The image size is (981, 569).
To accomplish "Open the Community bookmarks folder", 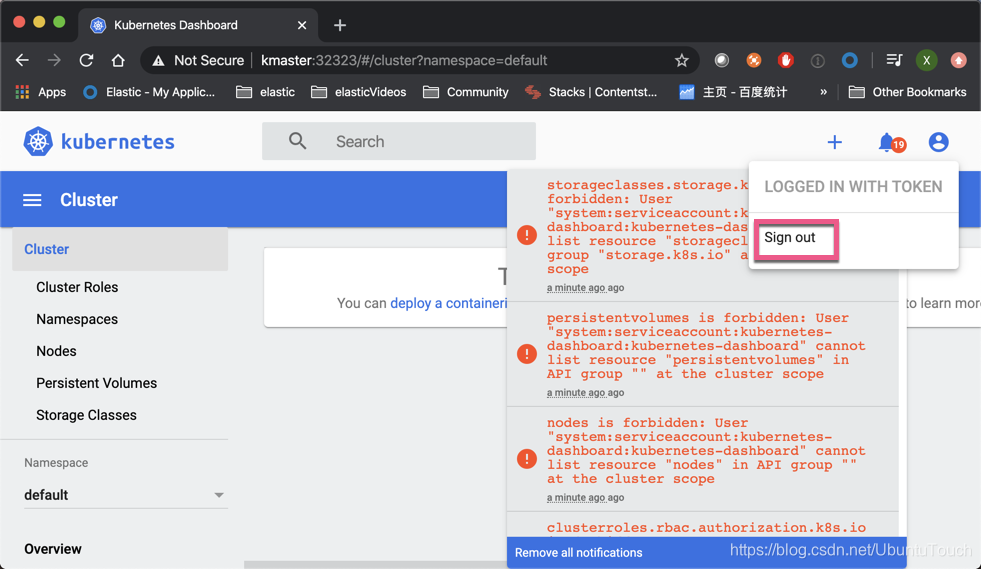I will point(465,92).
